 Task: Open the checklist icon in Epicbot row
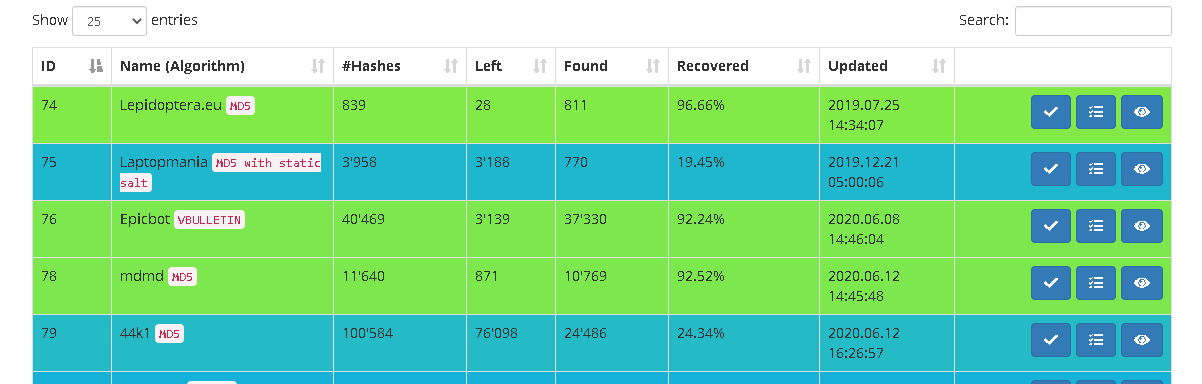pos(1096,226)
